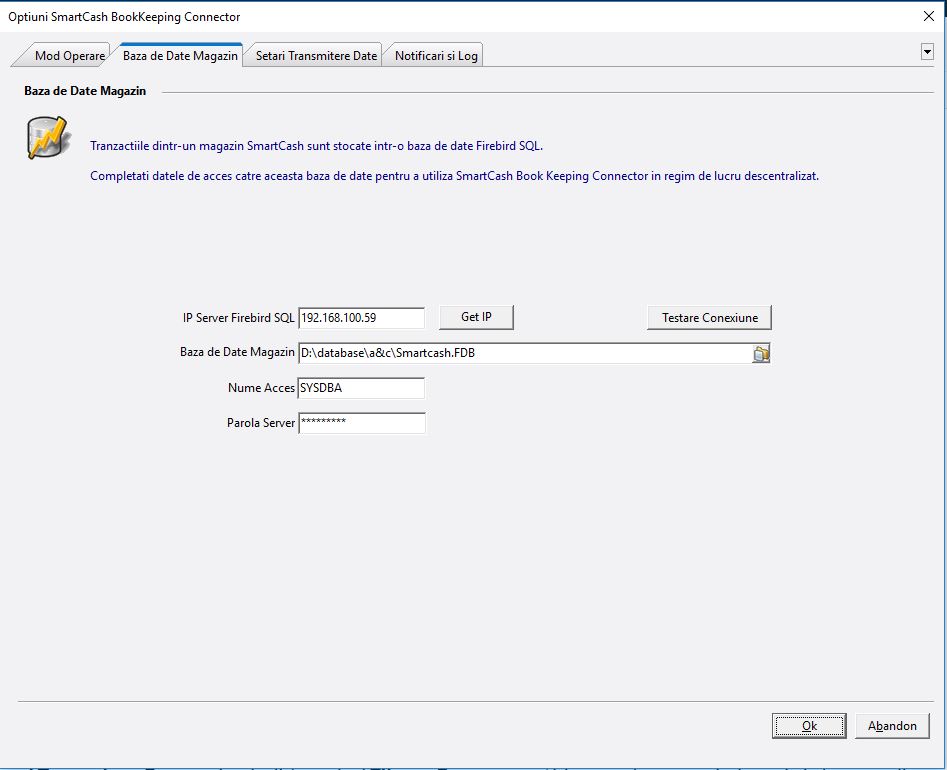Go to the Notificari si Log tab
Screen dimensions: 947x770
436,56
